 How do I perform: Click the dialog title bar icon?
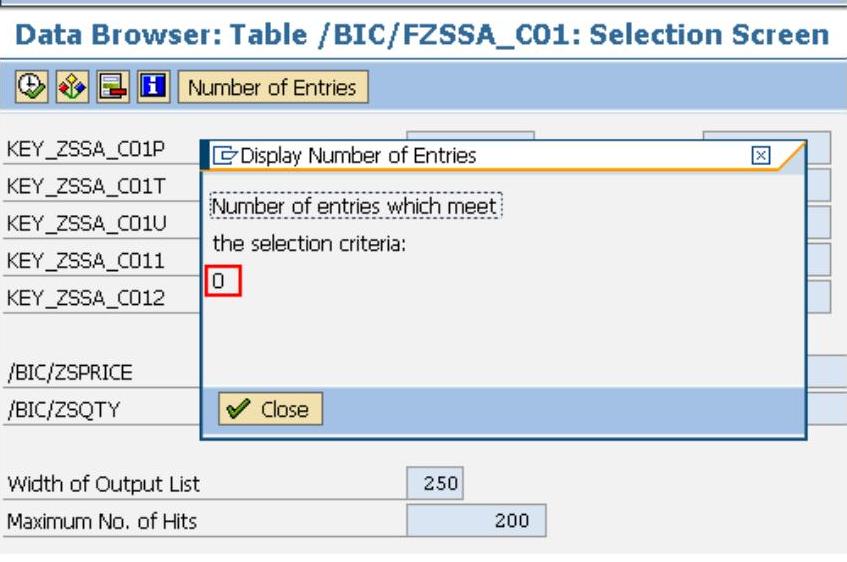coord(226,155)
